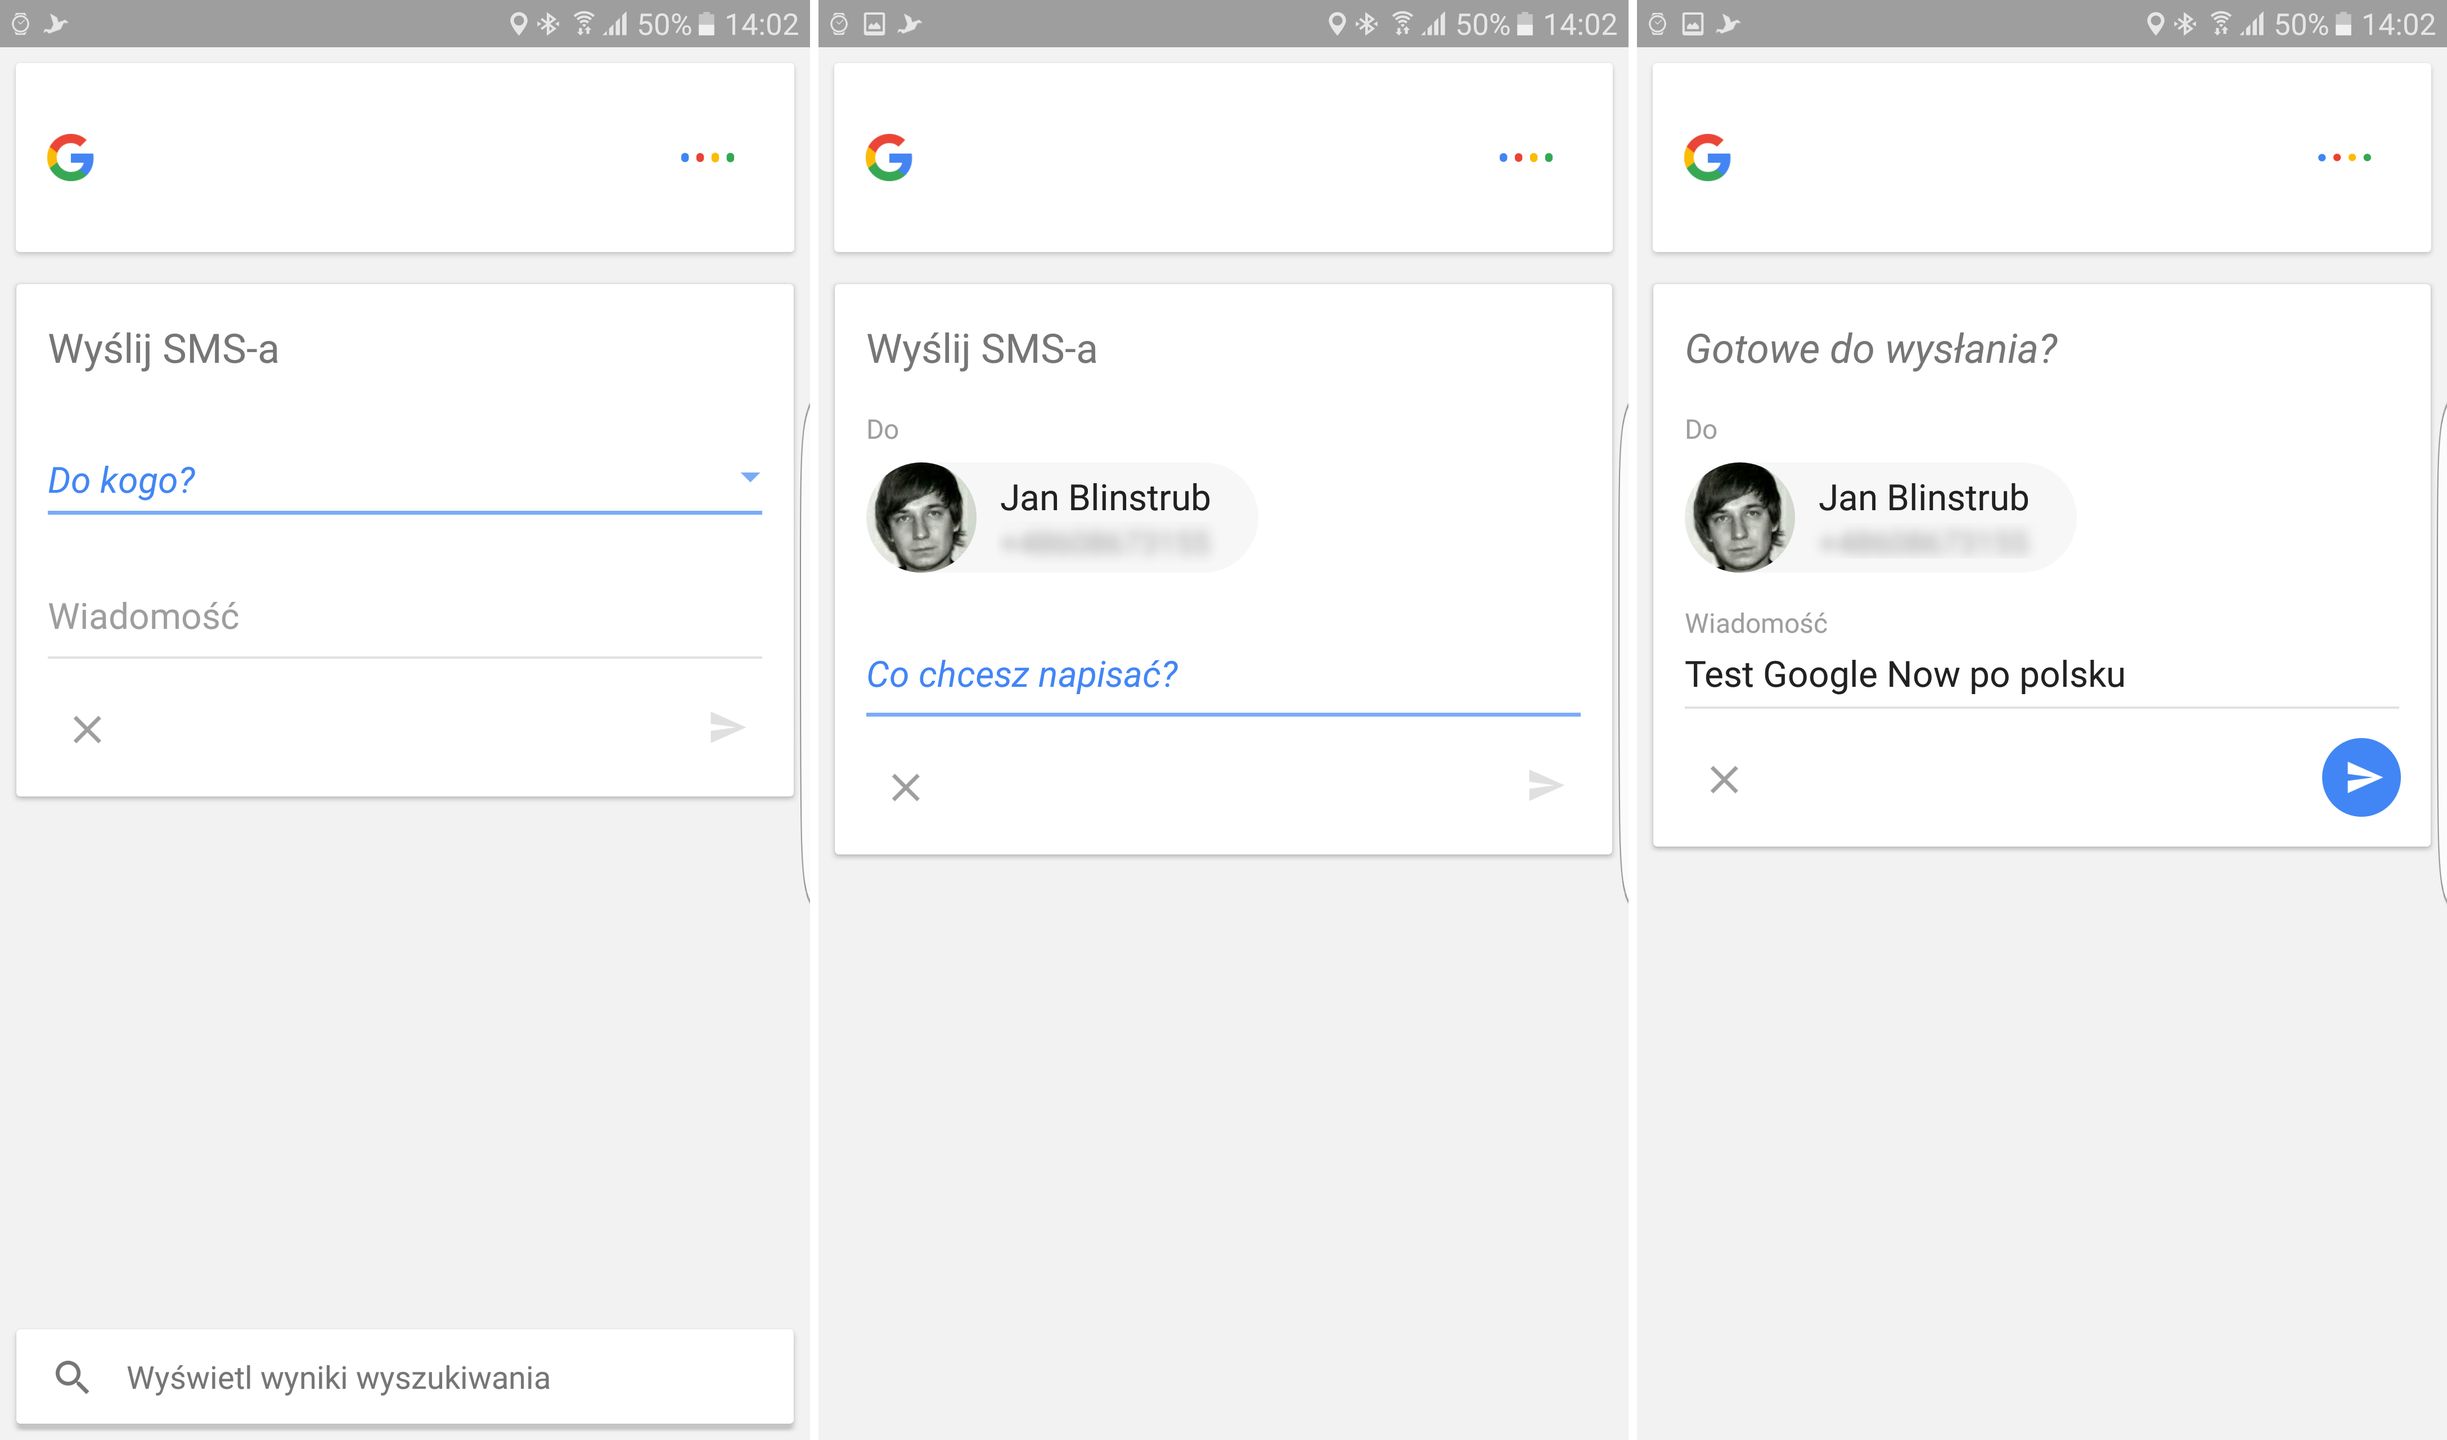Image resolution: width=2447 pixels, height=1440 pixels.
Task: Tap the send arrow icon in the middle panel
Action: click(x=1545, y=786)
